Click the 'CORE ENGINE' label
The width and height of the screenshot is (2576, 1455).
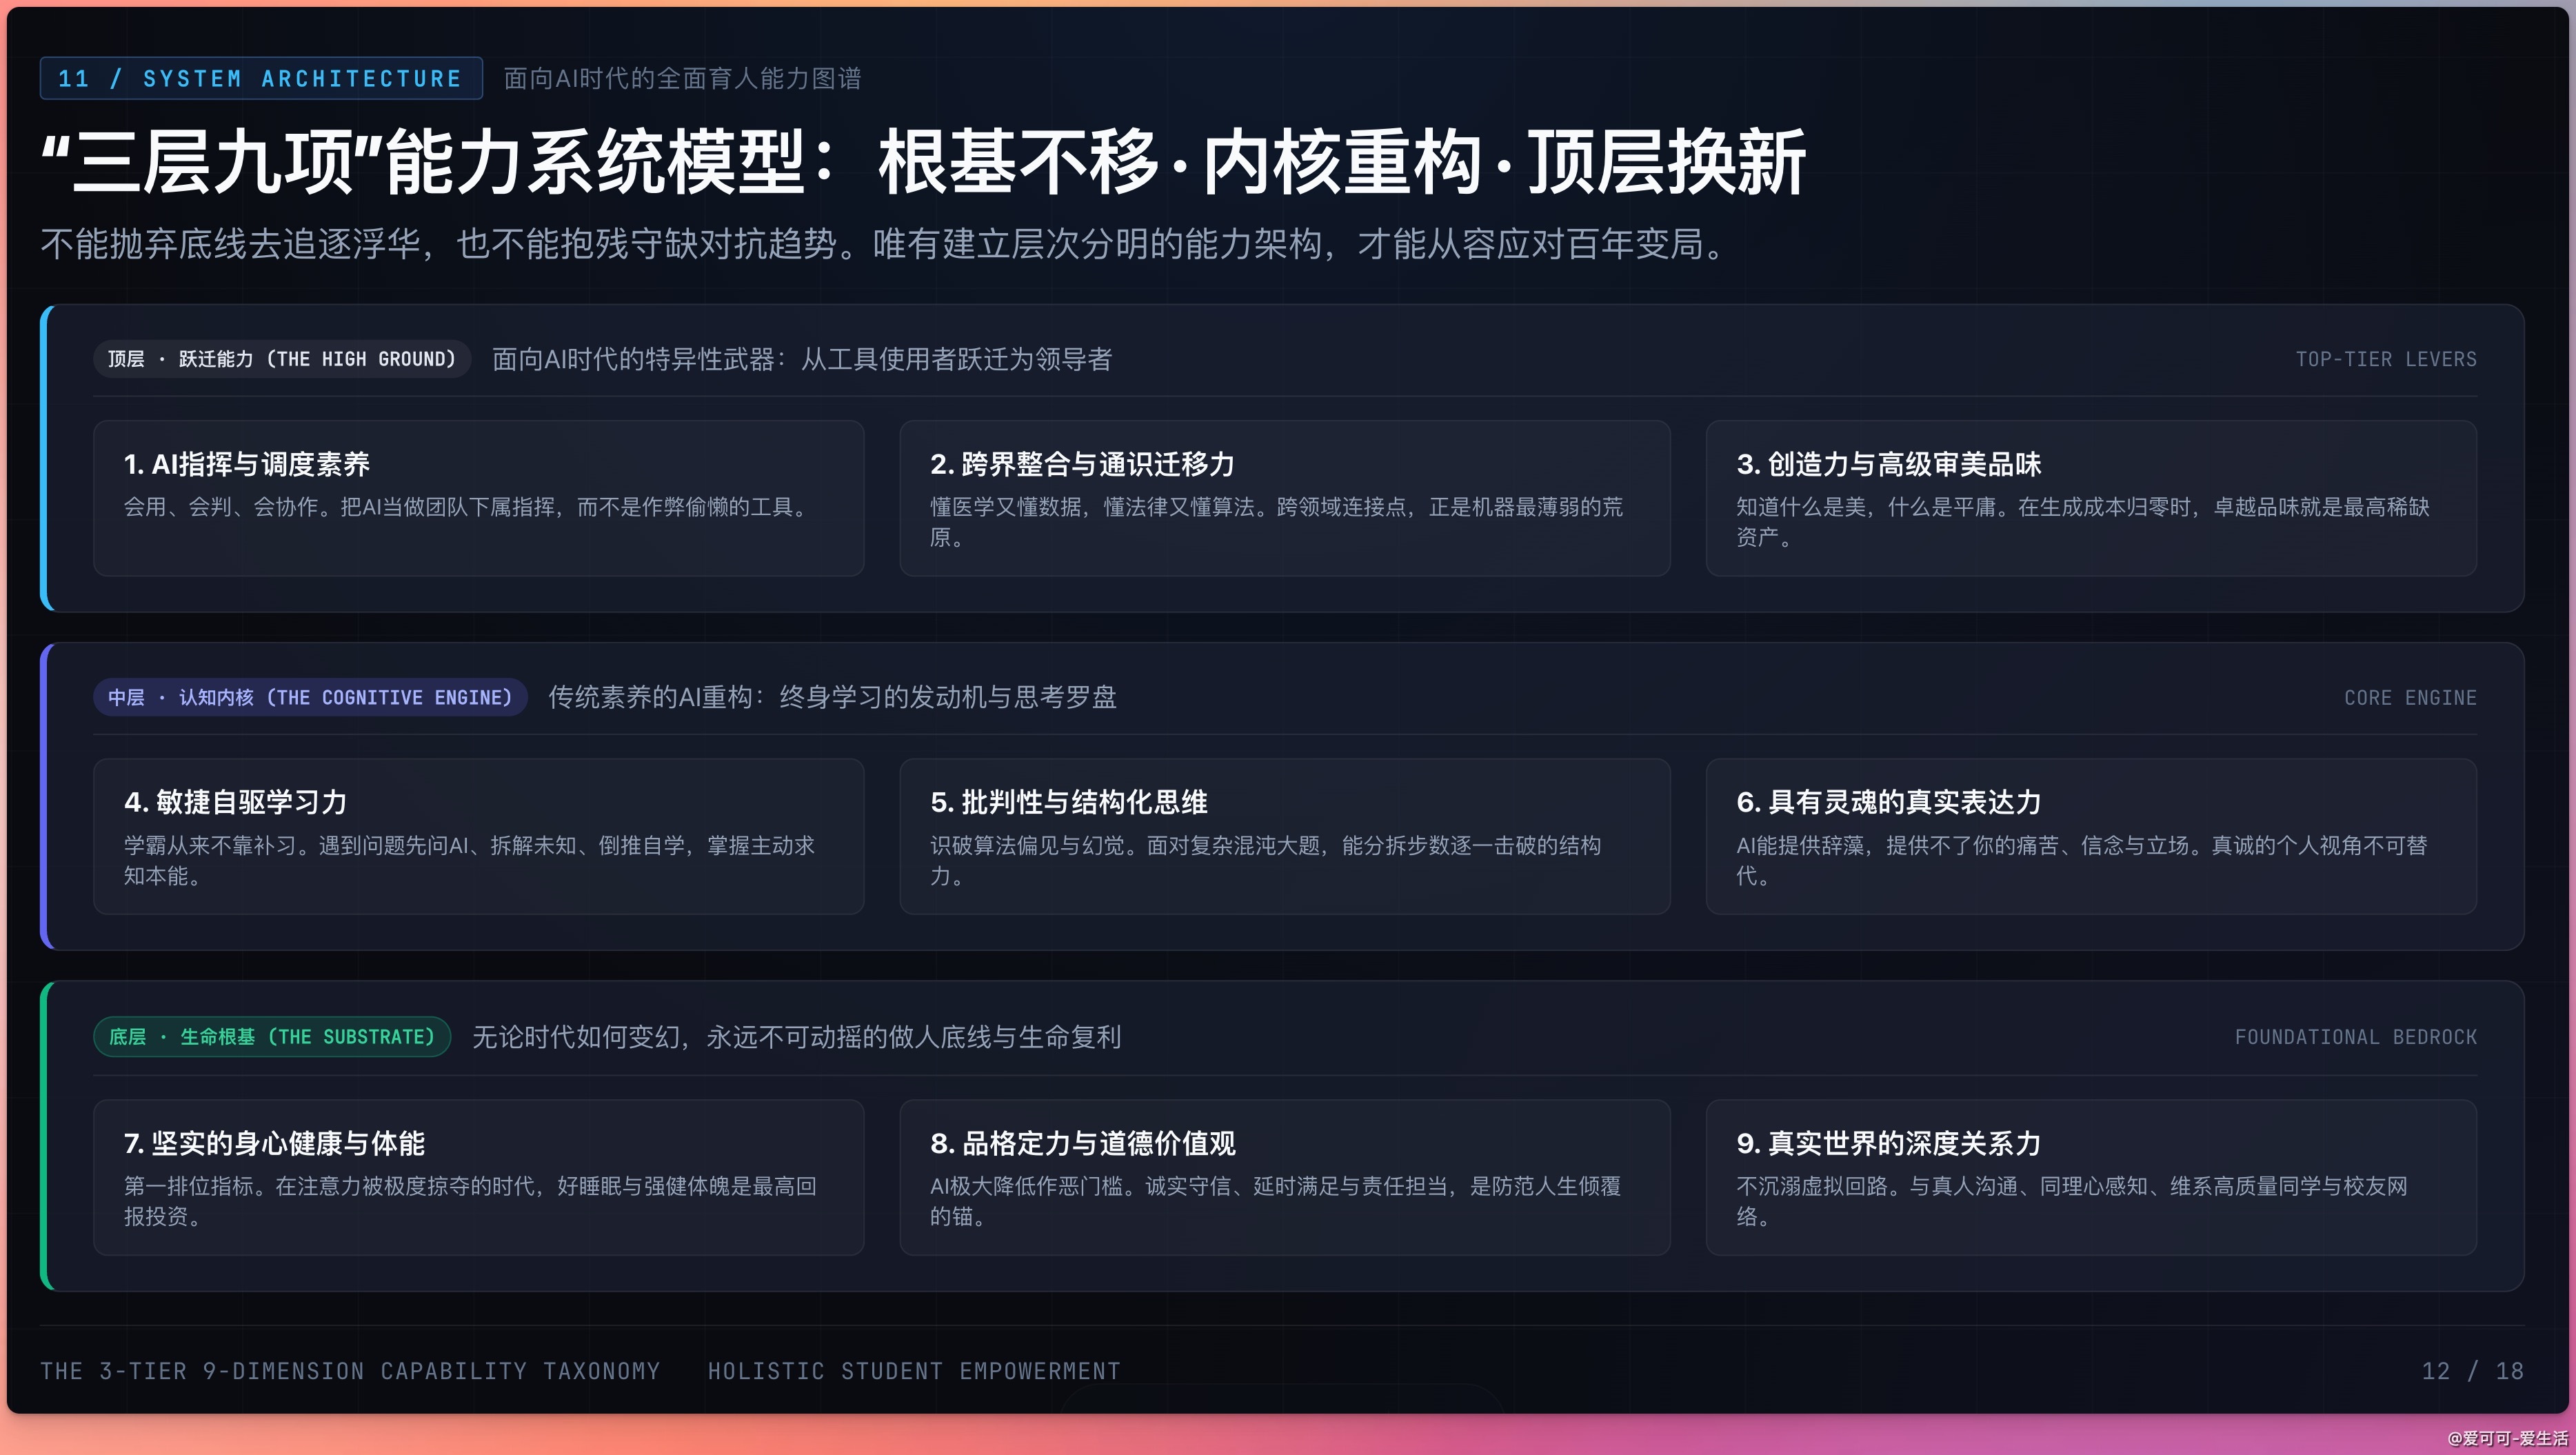(2410, 698)
